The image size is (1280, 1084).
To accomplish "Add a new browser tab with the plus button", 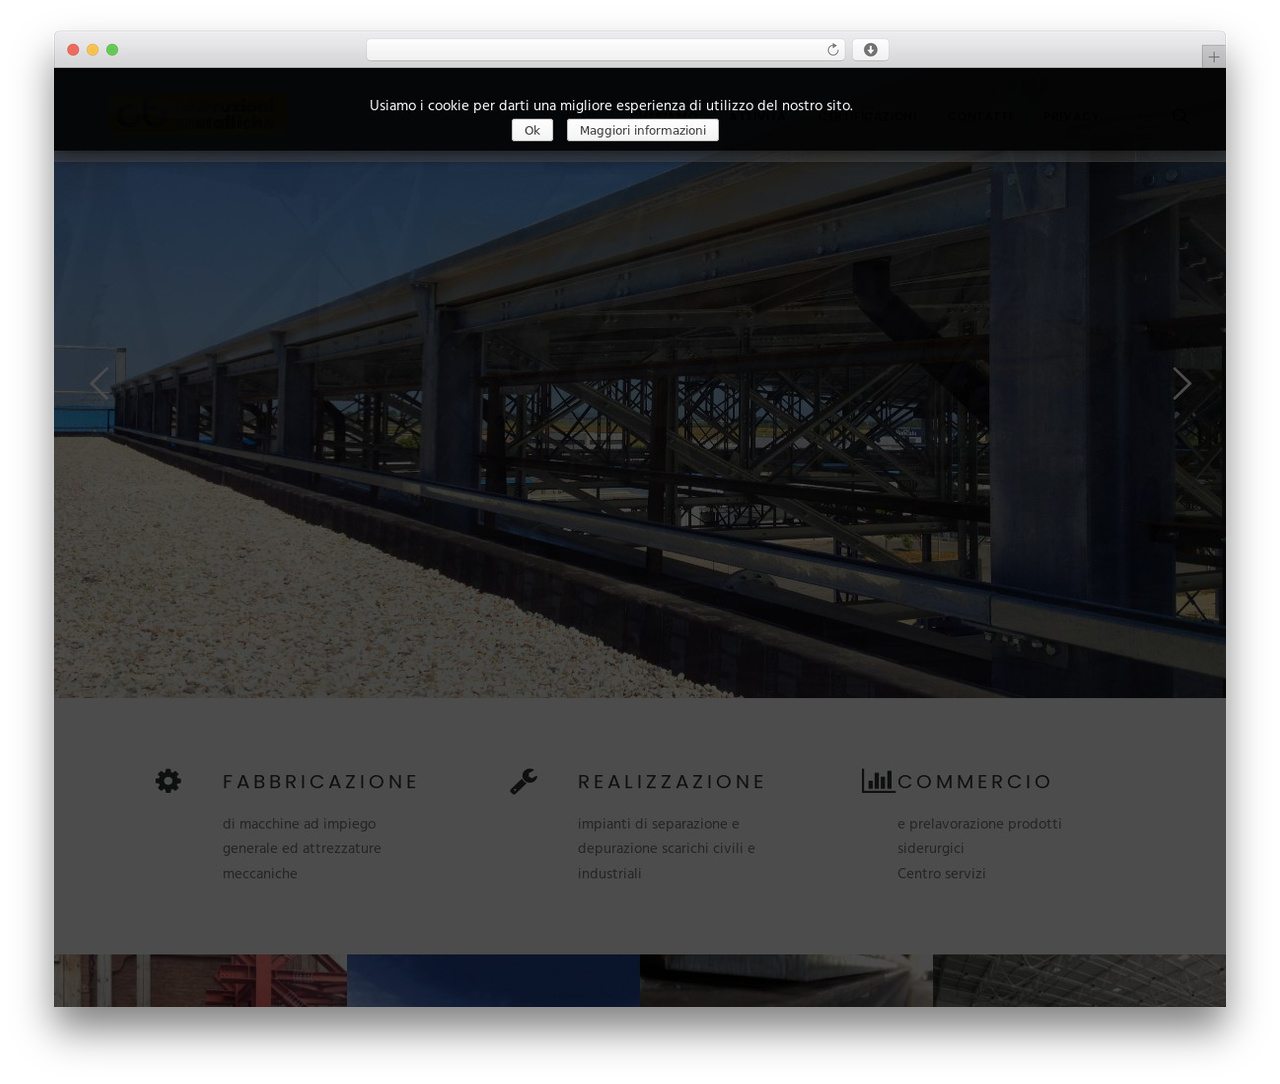I will 1213,57.
